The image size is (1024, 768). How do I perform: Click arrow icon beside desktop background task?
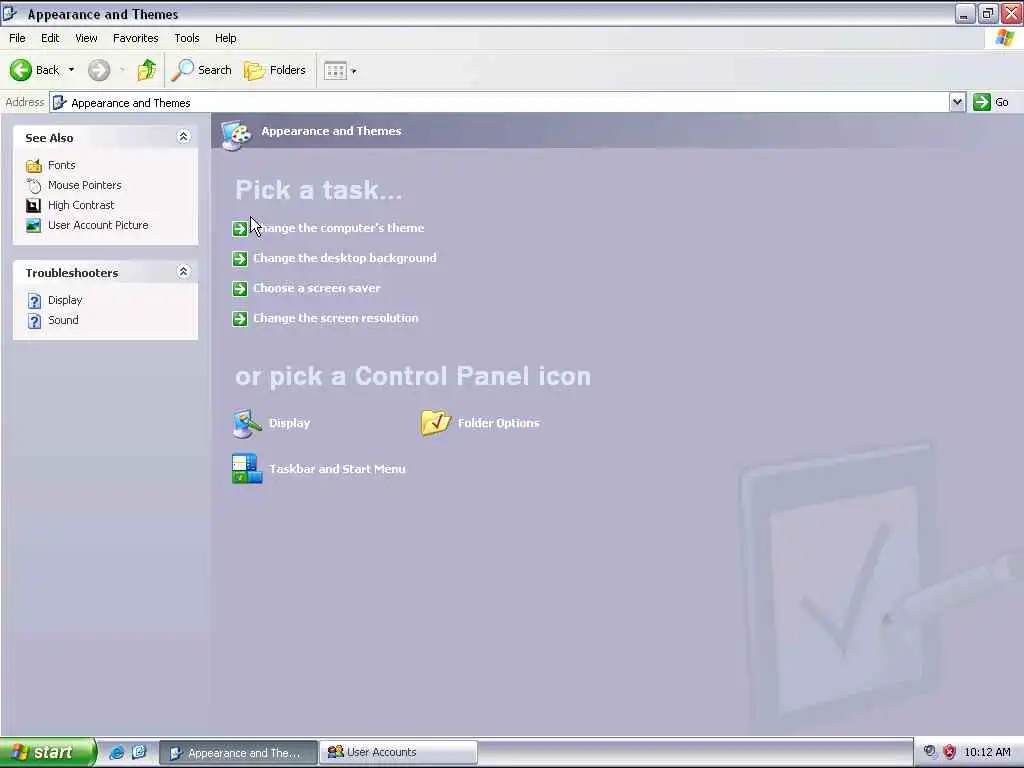click(240, 259)
